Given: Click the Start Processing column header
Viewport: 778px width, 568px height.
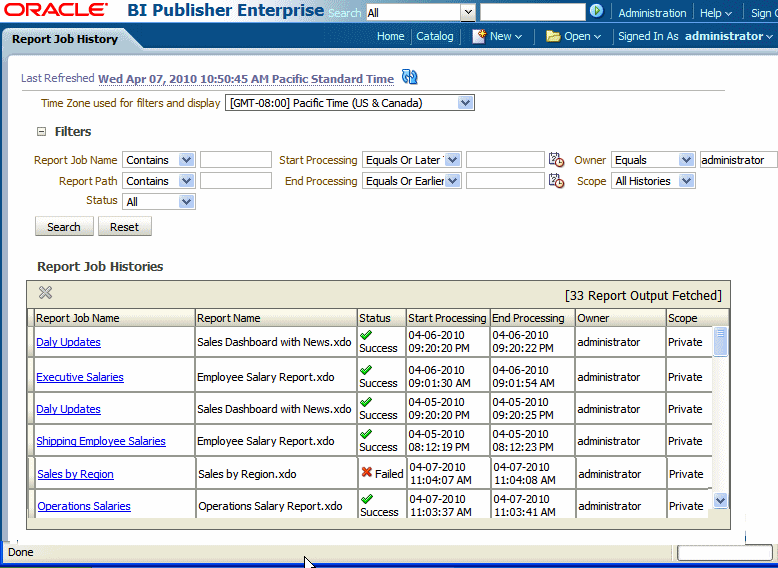Looking at the screenshot, I should click(448, 318).
